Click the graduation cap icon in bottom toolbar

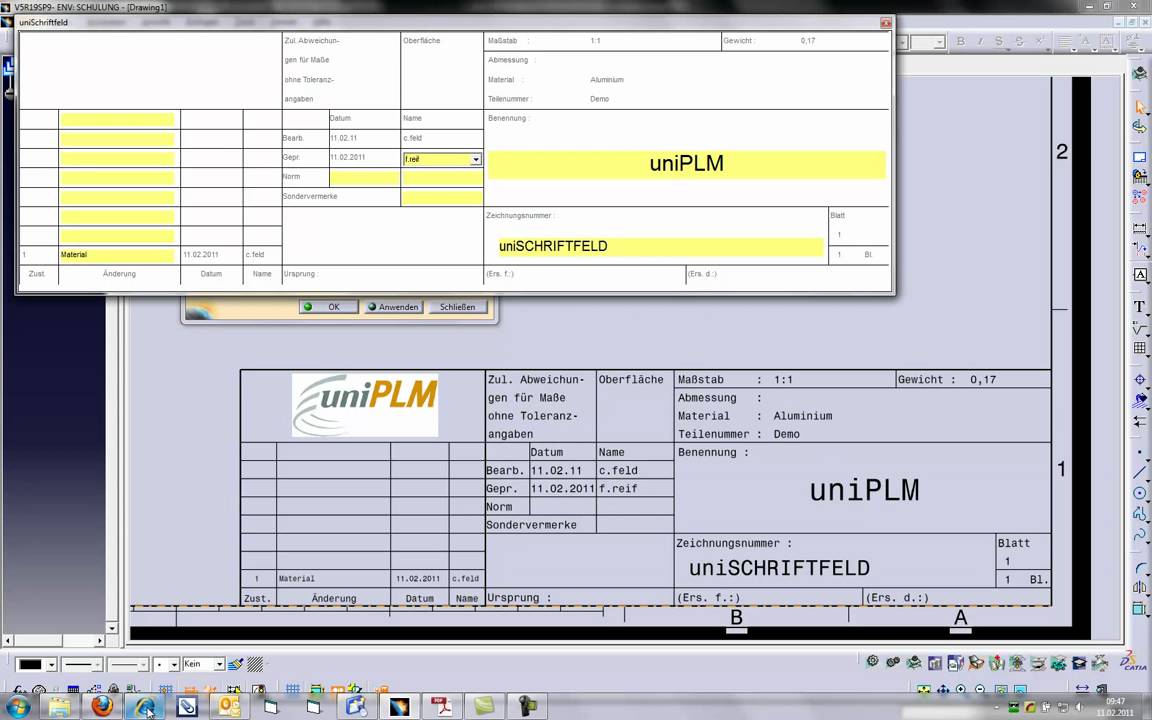coord(1079,662)
